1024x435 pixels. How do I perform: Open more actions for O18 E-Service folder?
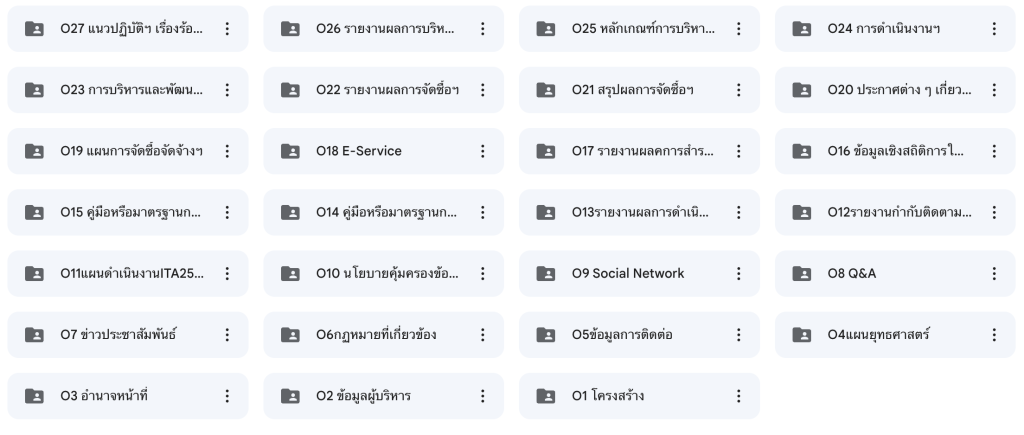pos(483,151)
